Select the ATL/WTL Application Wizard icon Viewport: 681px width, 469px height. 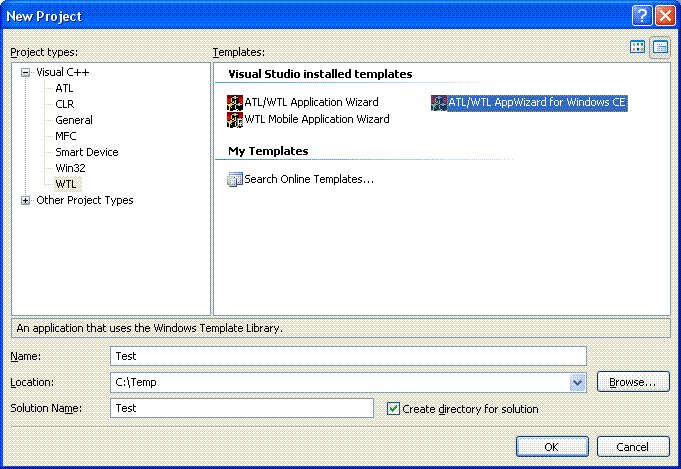click(235, 102)
